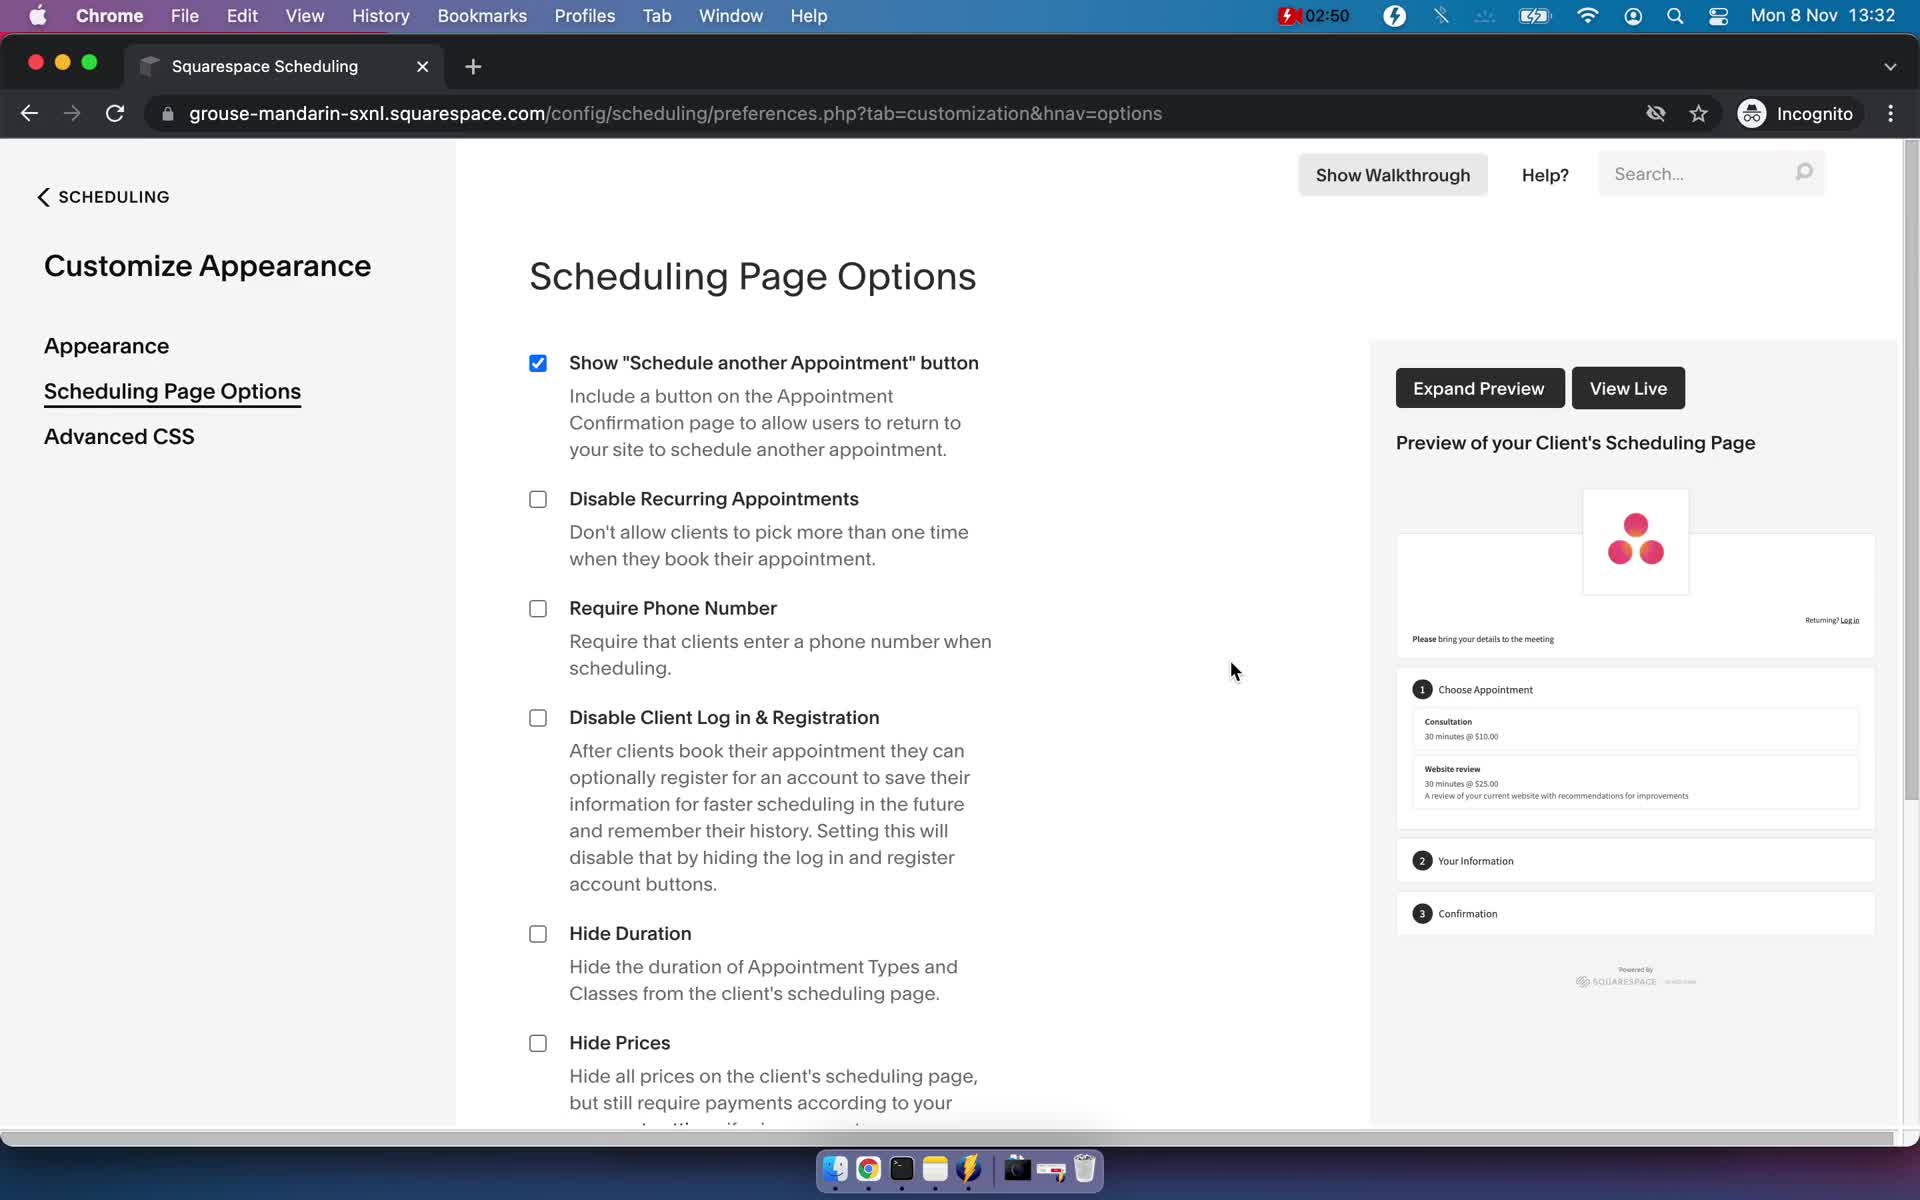Open Notes from the dock
The image size is (1920, 1200).
tap(935, 1169)
